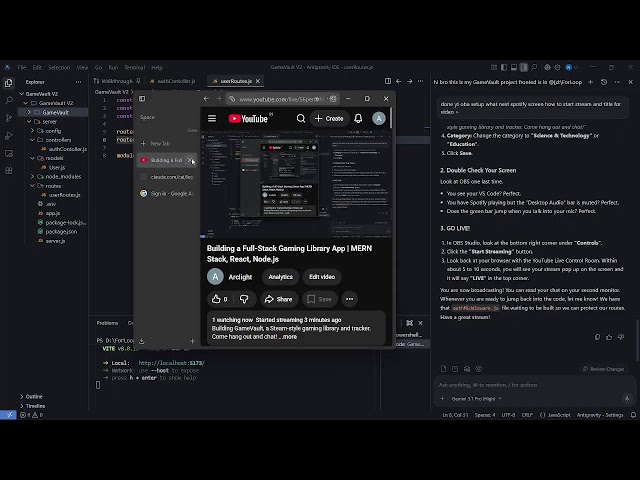
Task: Click the youtube.com address bar
Action: click(282, 99)
